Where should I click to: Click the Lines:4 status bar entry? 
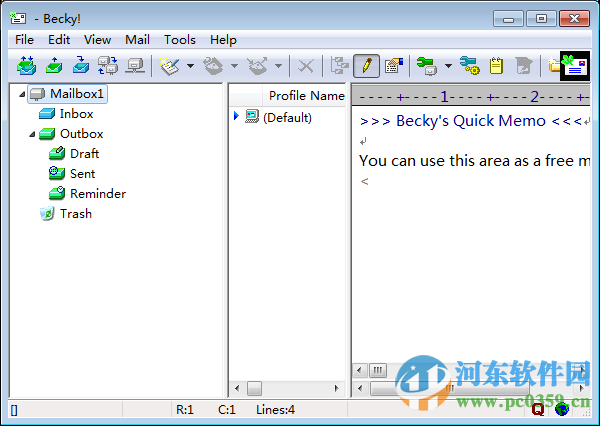coord(276,410)
